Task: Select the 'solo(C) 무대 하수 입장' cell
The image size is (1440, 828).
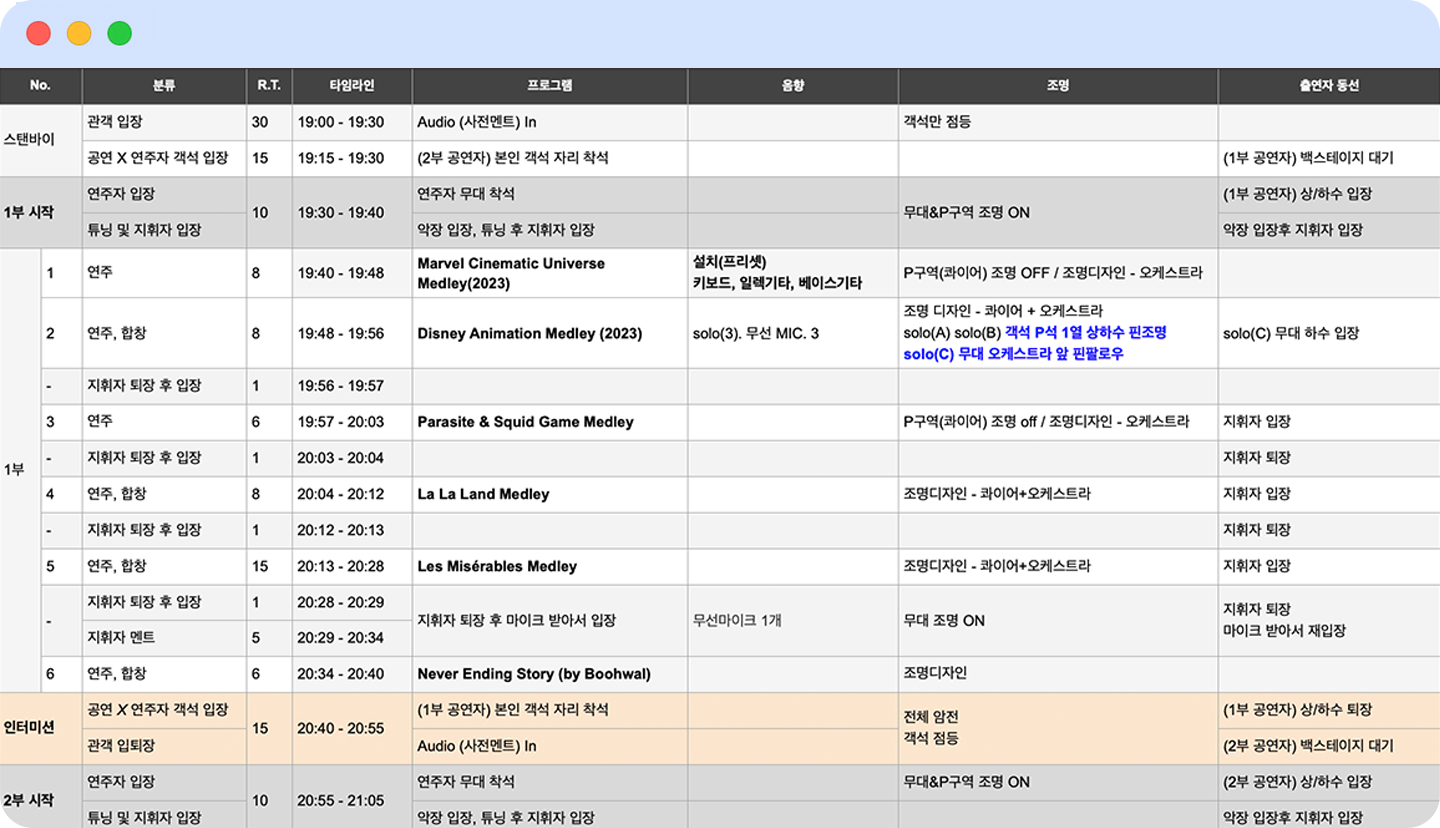Action: pyautogui.click(x=1328, y=333)
